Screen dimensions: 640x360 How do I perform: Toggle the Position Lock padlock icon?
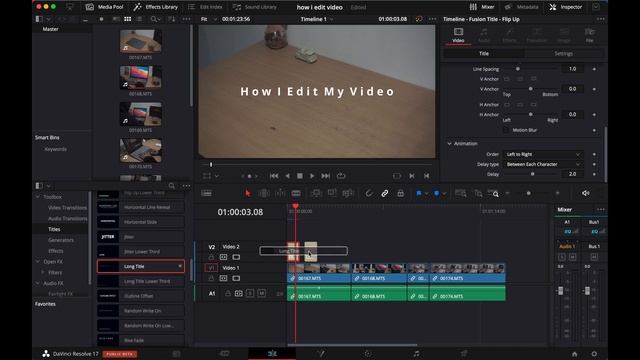pos(400,193)
